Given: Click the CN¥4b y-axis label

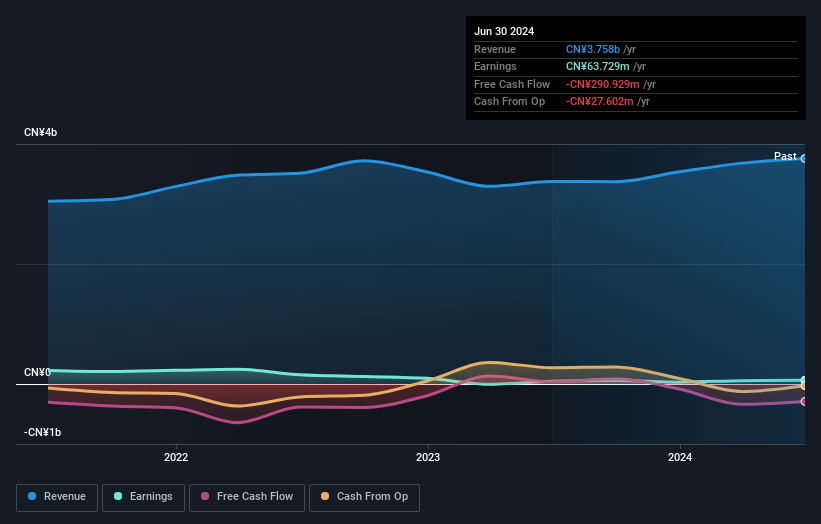Looking at the screenshot, I should coord(40,132).
